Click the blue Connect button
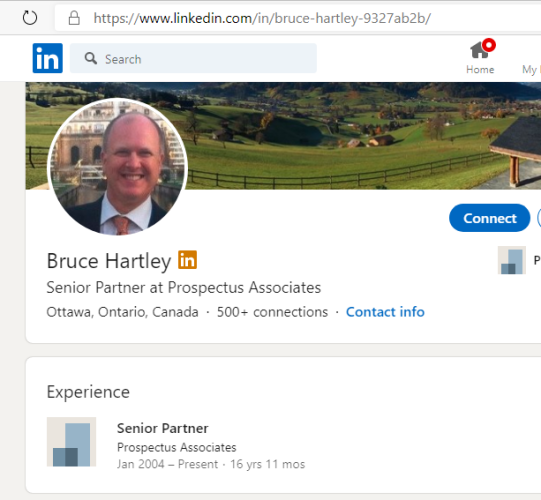The height and width of the screenshot is (500, 541). coord(490,218)
